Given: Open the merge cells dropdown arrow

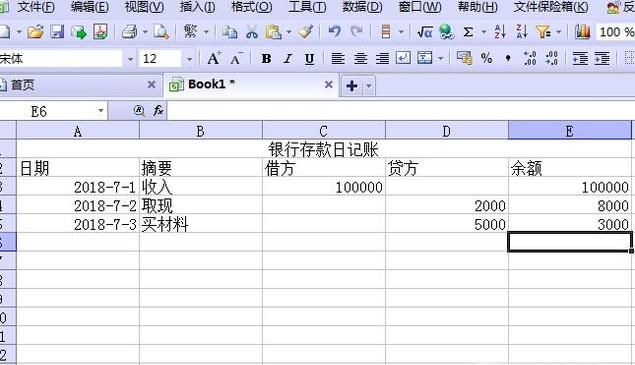Looking at the screenshot, I should [440, 59].
